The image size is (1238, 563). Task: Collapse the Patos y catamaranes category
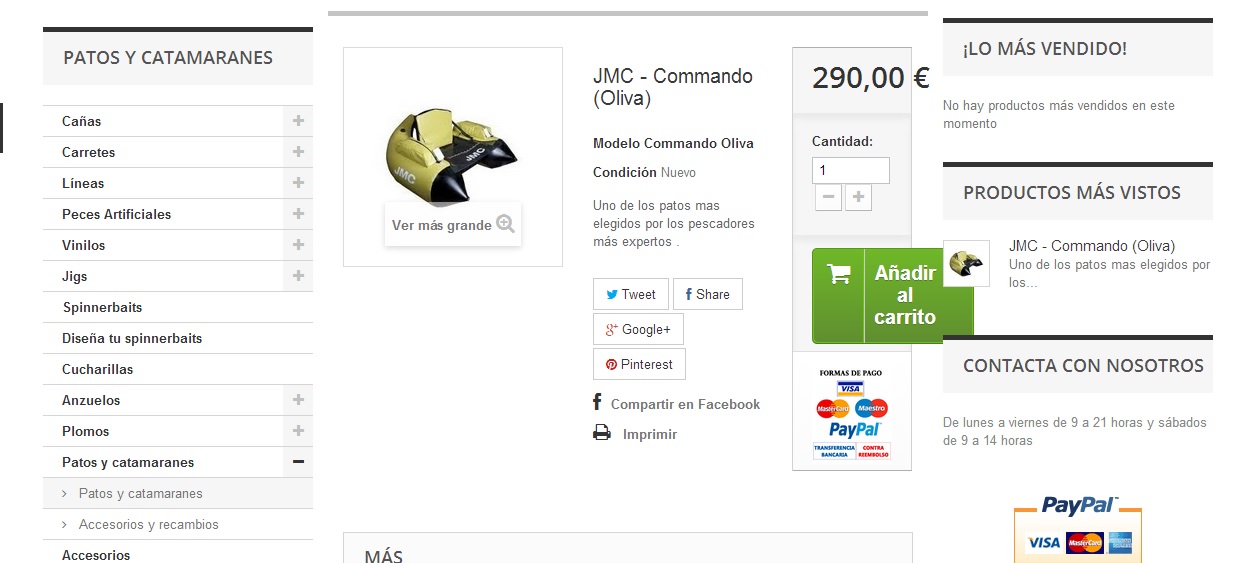[298, 462]
